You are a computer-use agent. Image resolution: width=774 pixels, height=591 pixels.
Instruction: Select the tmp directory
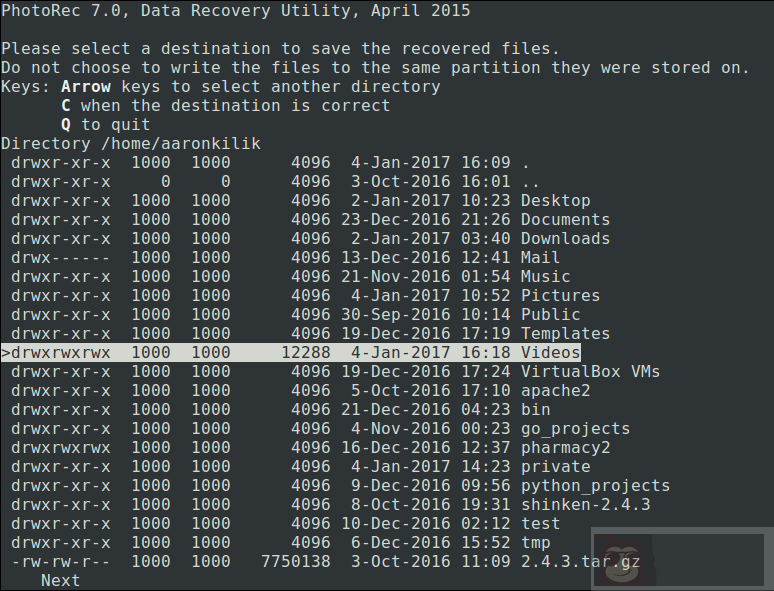pos(535,543)
